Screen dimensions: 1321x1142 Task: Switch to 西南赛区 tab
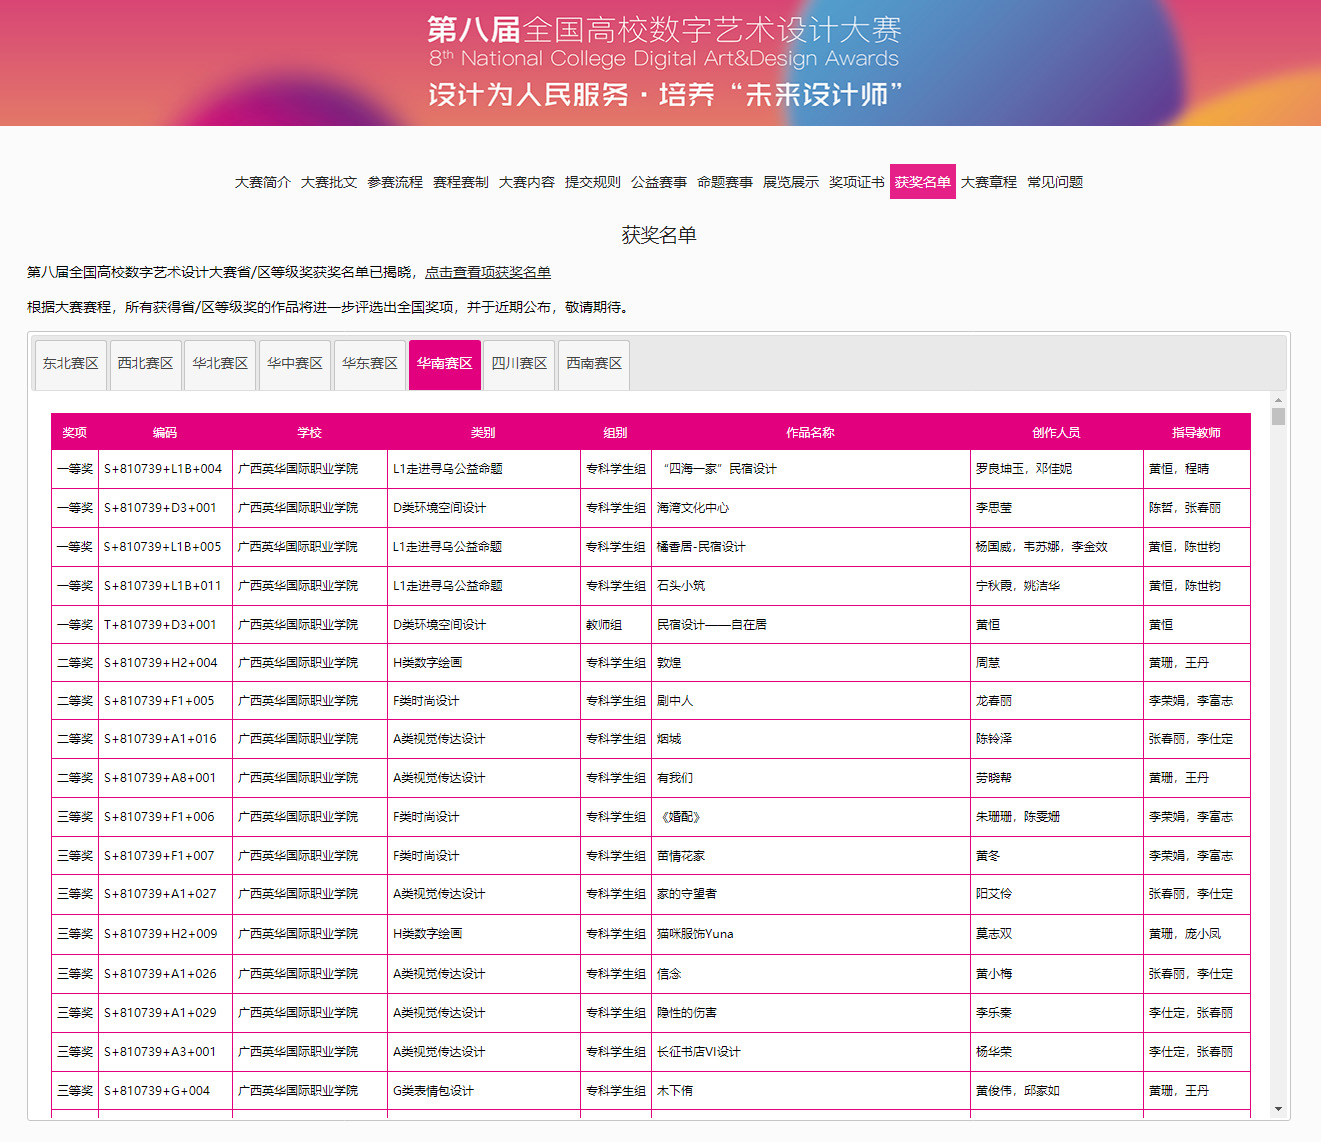coord(594,364)
